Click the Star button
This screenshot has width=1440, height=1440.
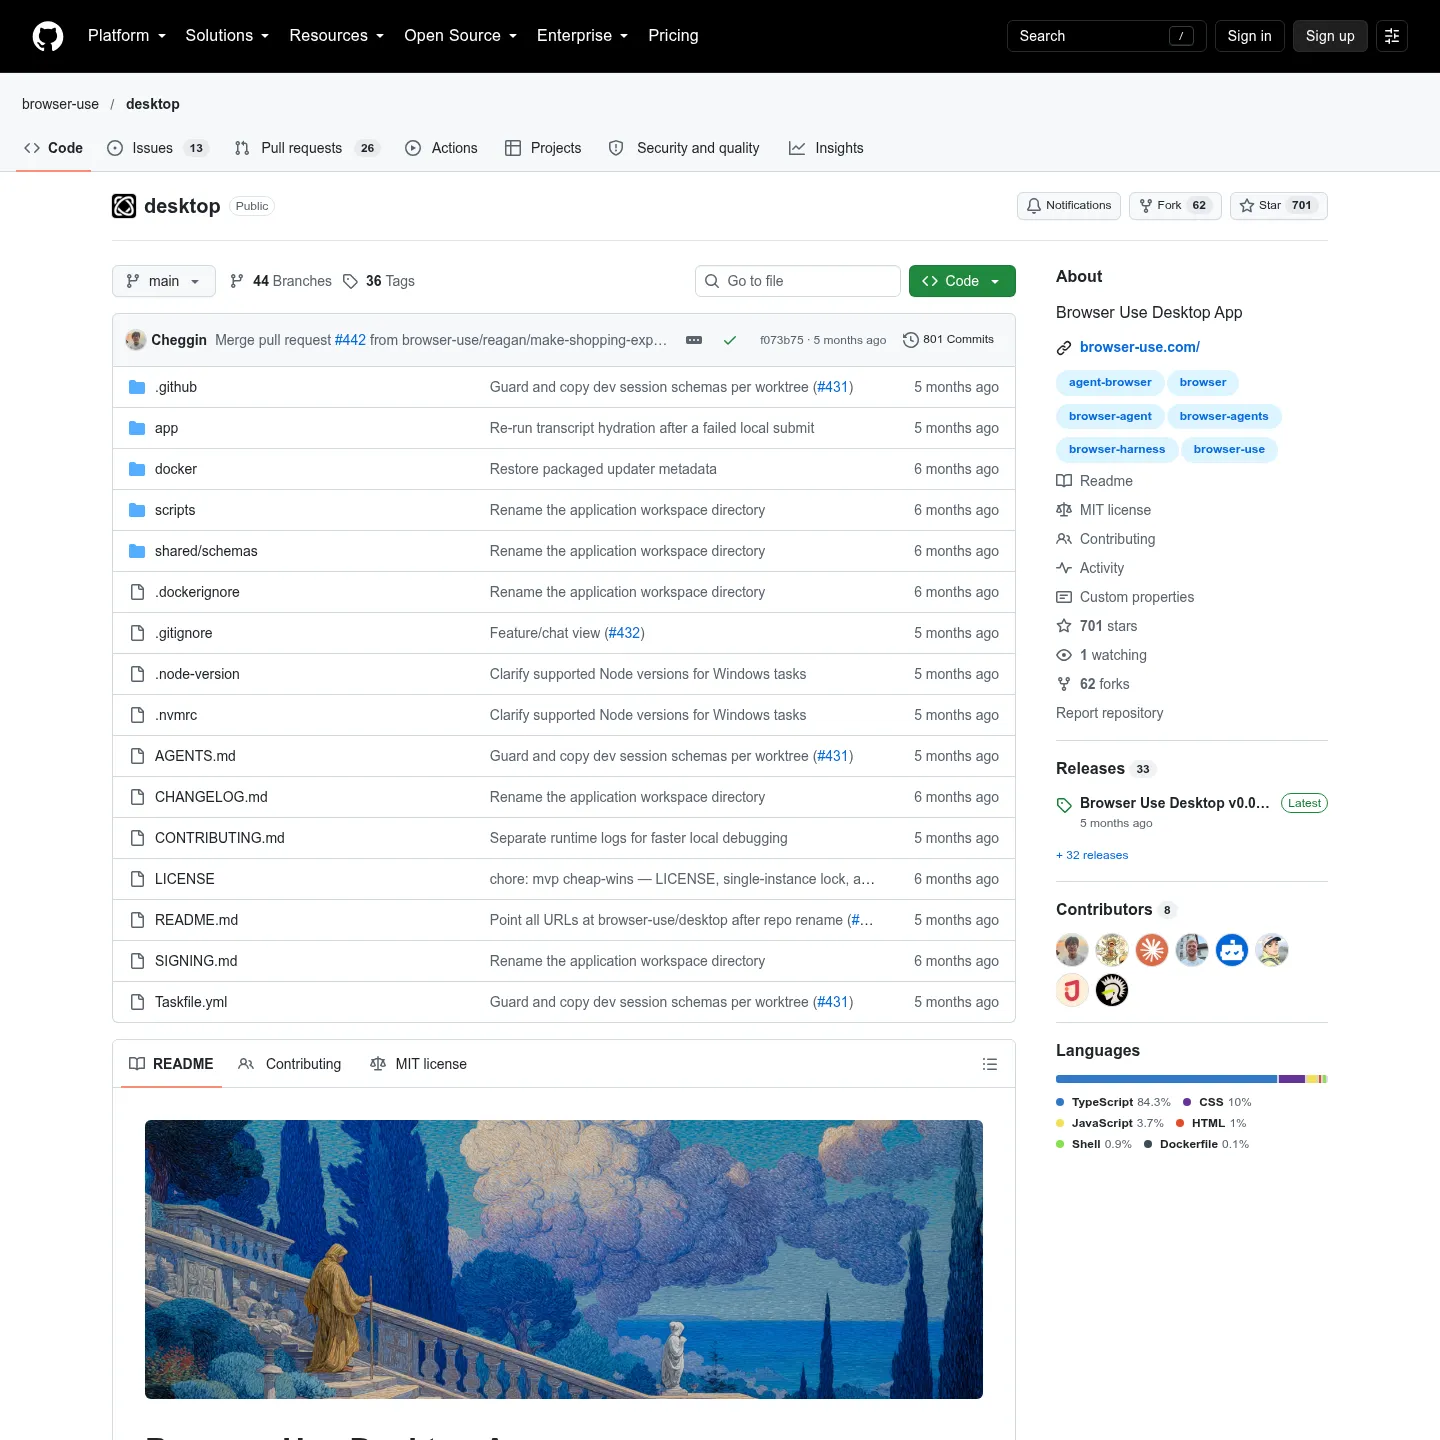tap(1279, 206)
